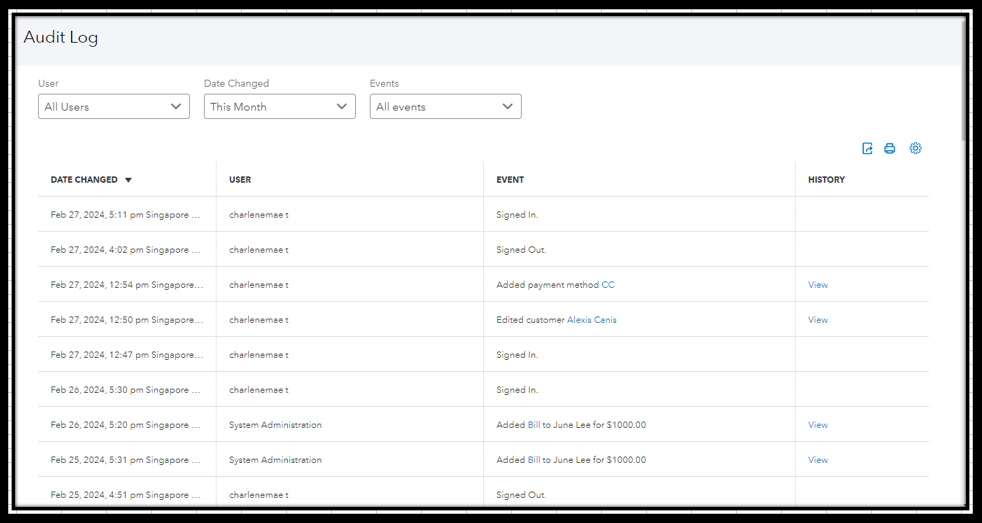982x523 pixels.
Task: Click charlenemae t in the 5:11 pm row
Action: tap(259, 215)
